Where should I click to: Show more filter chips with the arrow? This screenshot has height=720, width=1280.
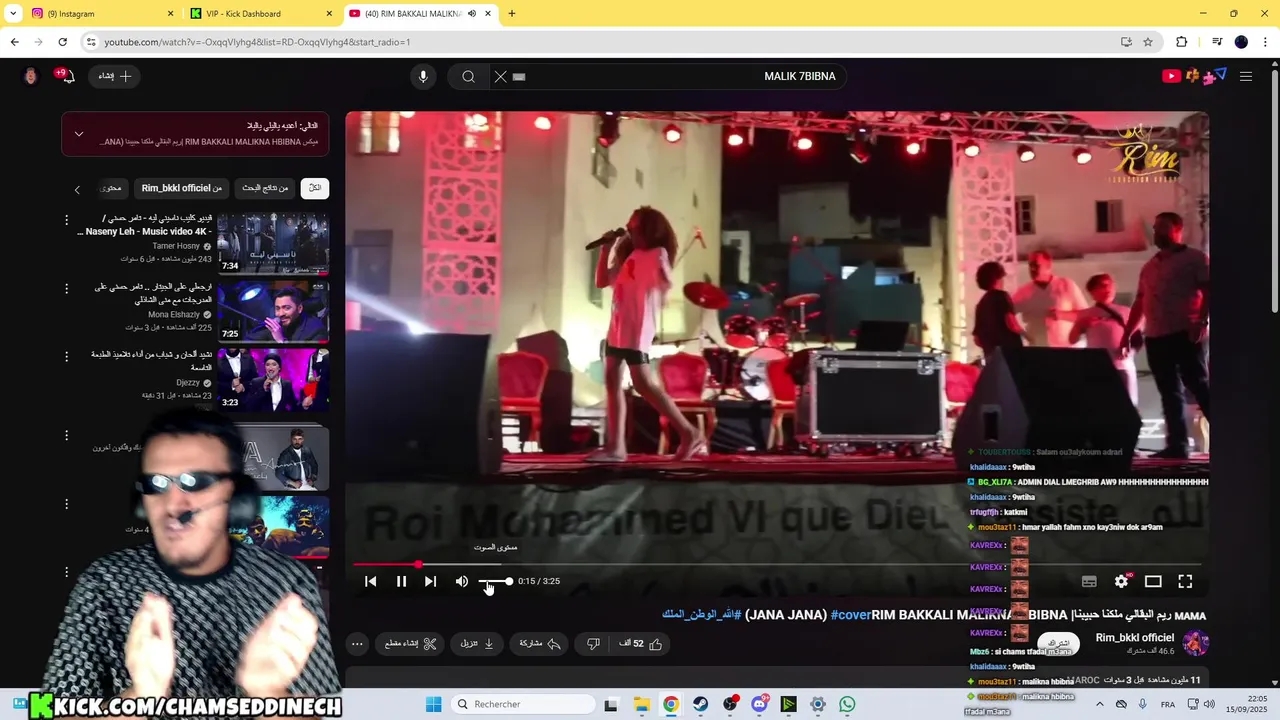[x=77, y=189]
